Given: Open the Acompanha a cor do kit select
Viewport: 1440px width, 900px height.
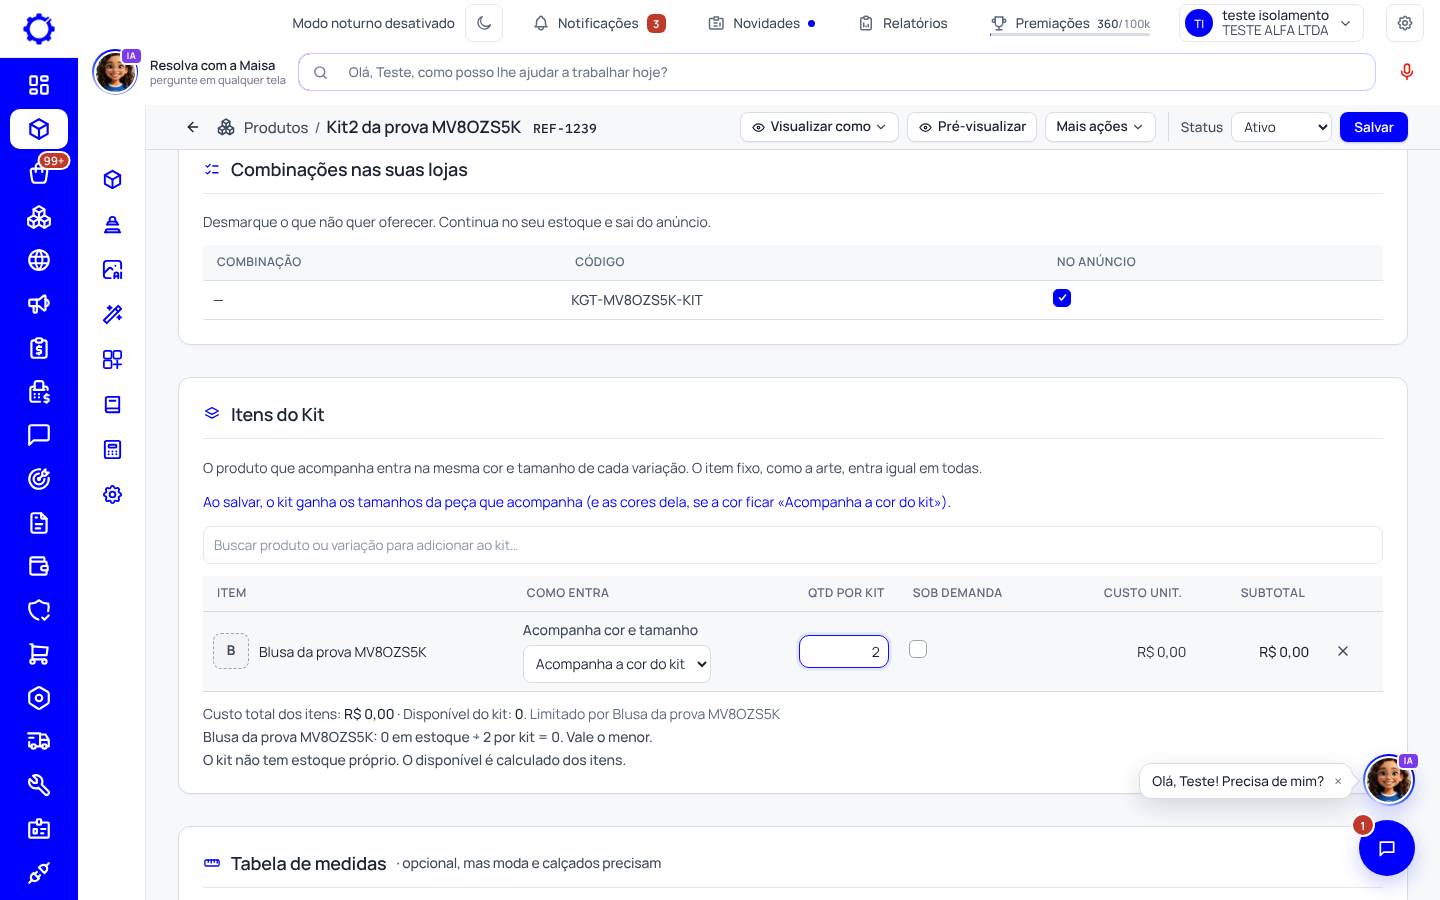Looking at the screenshot, I should point(617,664).
